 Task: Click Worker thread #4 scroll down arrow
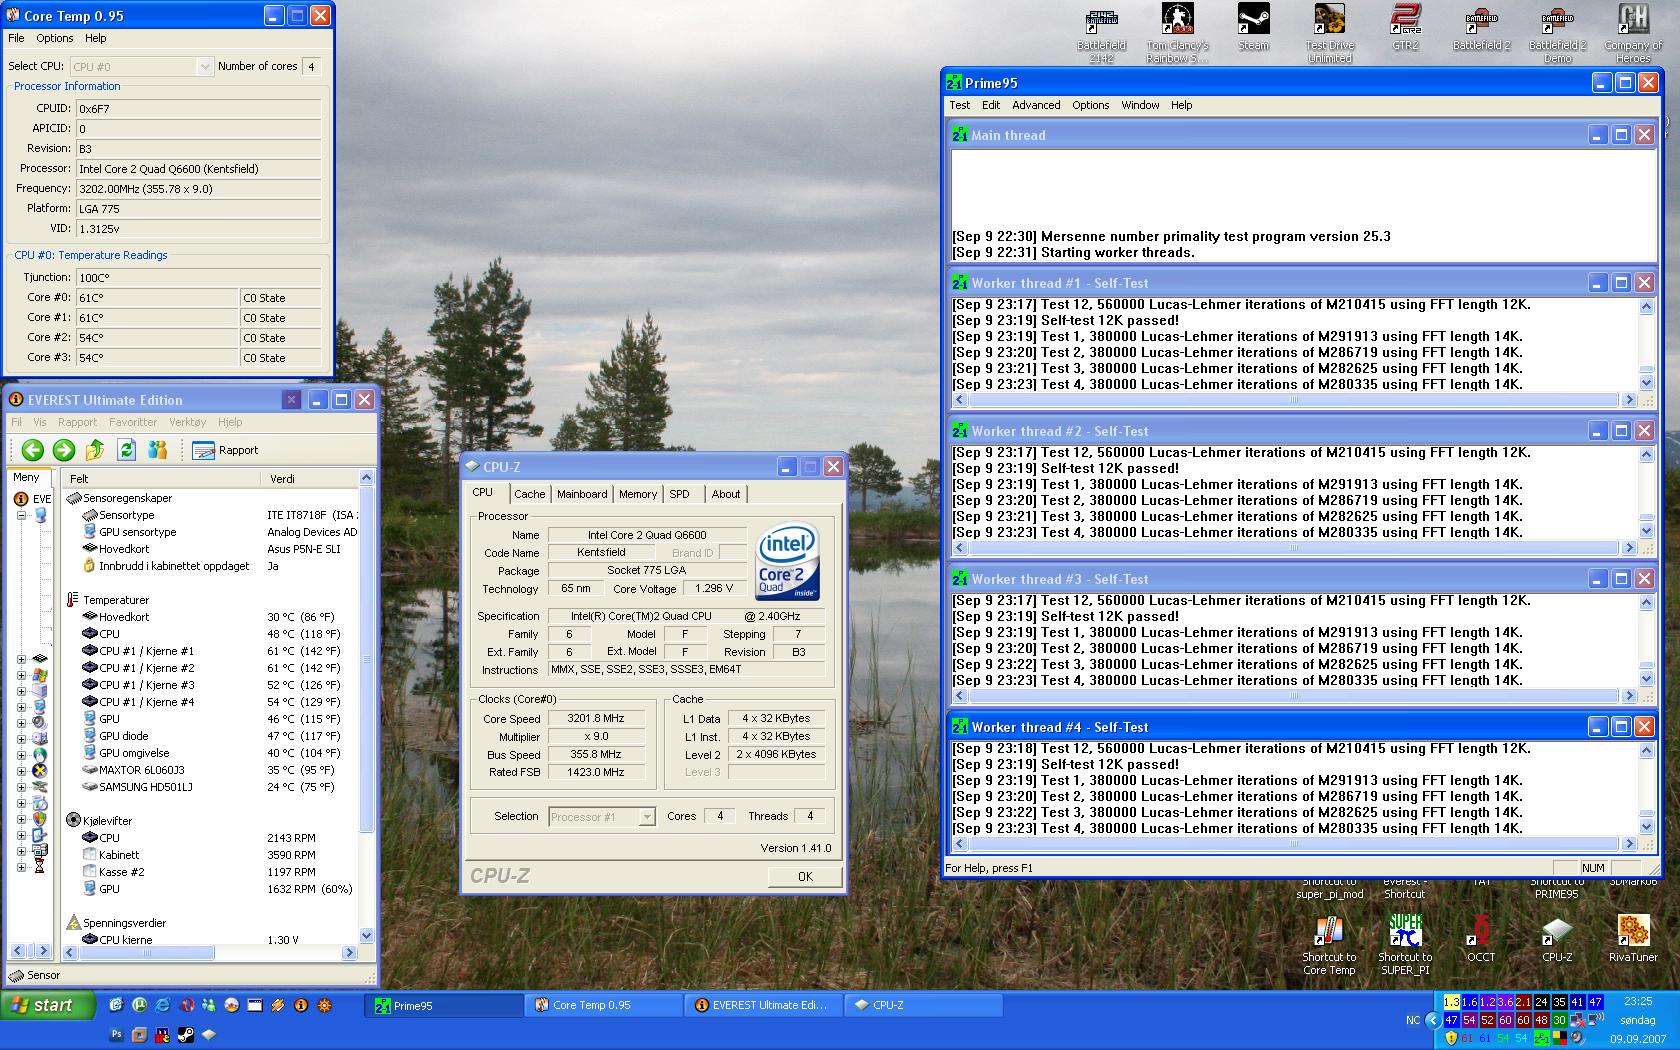[x=1647, y=827]
